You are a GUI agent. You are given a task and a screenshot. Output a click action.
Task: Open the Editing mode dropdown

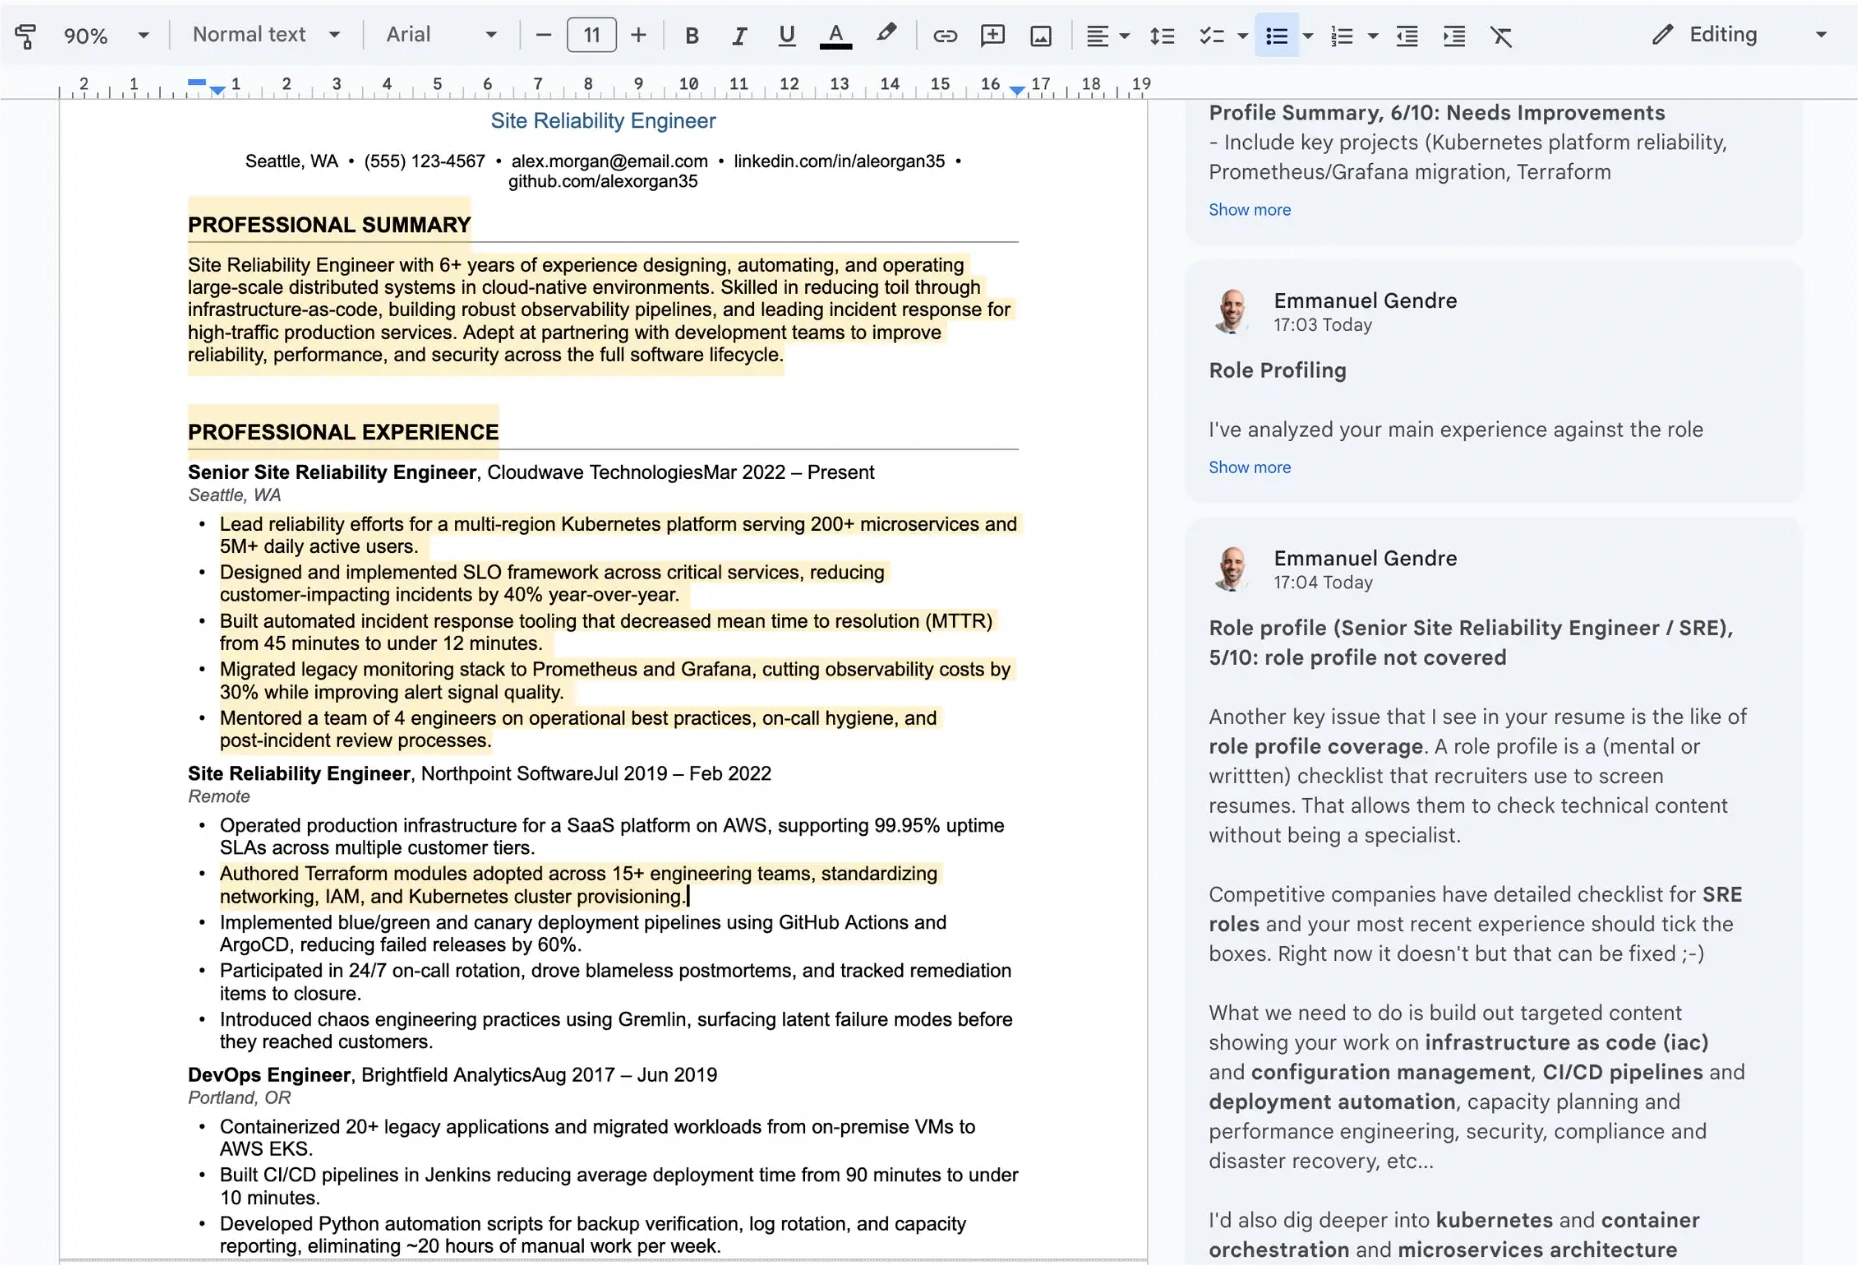tap(1739, 35)
